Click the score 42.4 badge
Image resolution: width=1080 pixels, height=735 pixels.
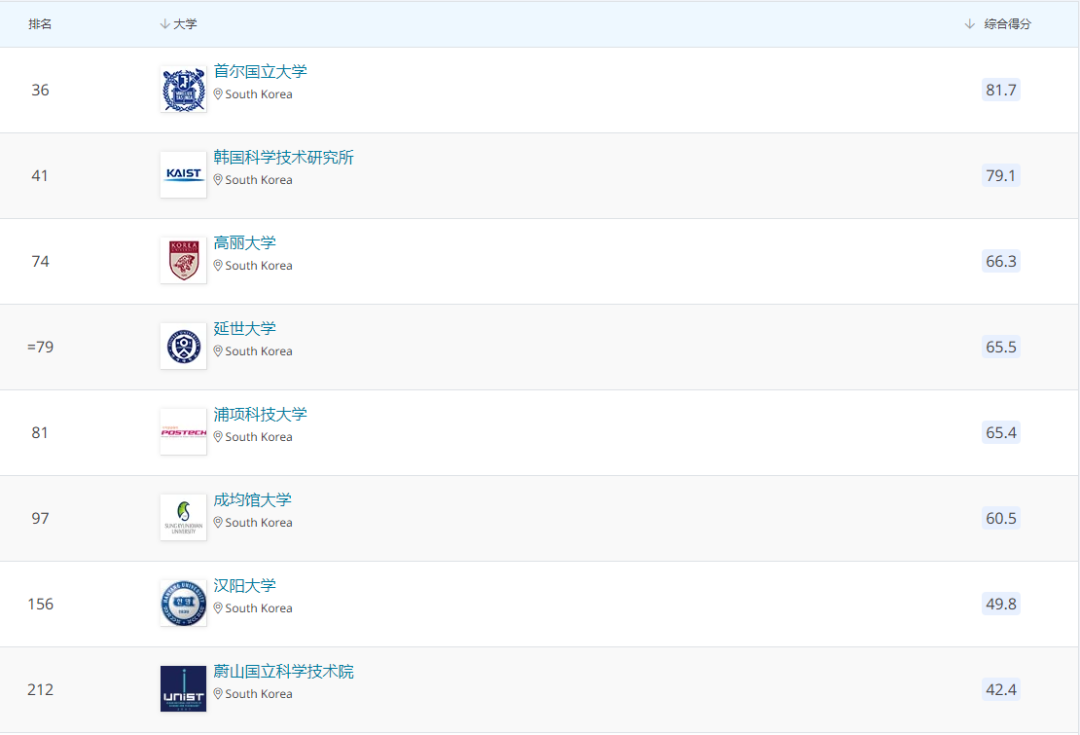coord(1001,690)
